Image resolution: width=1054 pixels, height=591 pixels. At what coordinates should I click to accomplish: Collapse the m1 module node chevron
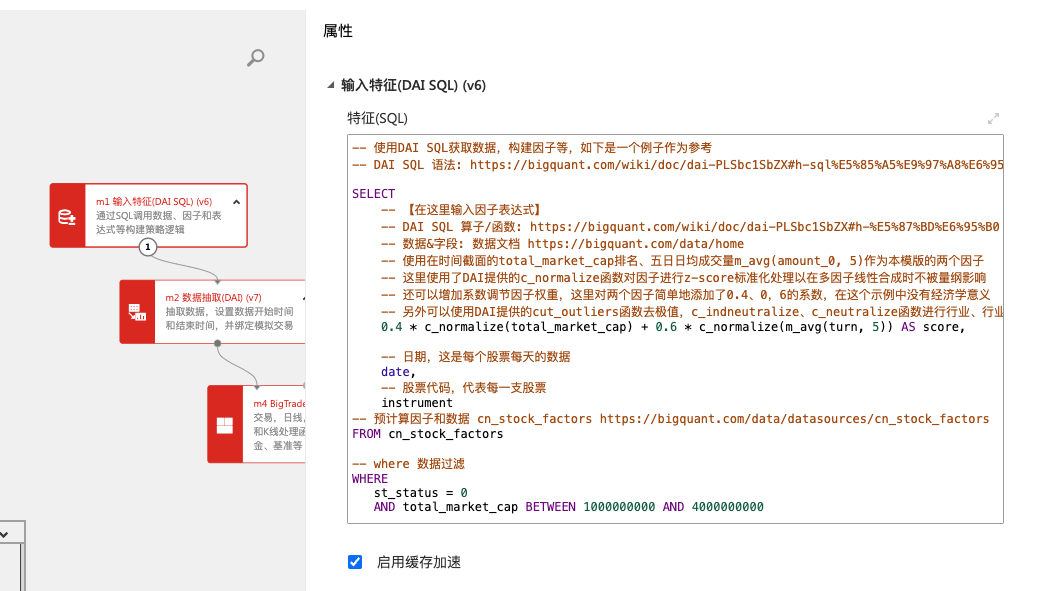click(x=236, y=201)
